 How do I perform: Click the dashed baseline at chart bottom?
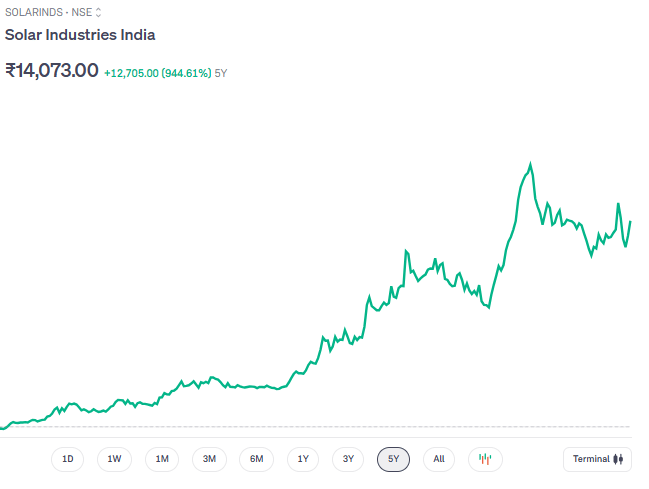tap(320, 427)
